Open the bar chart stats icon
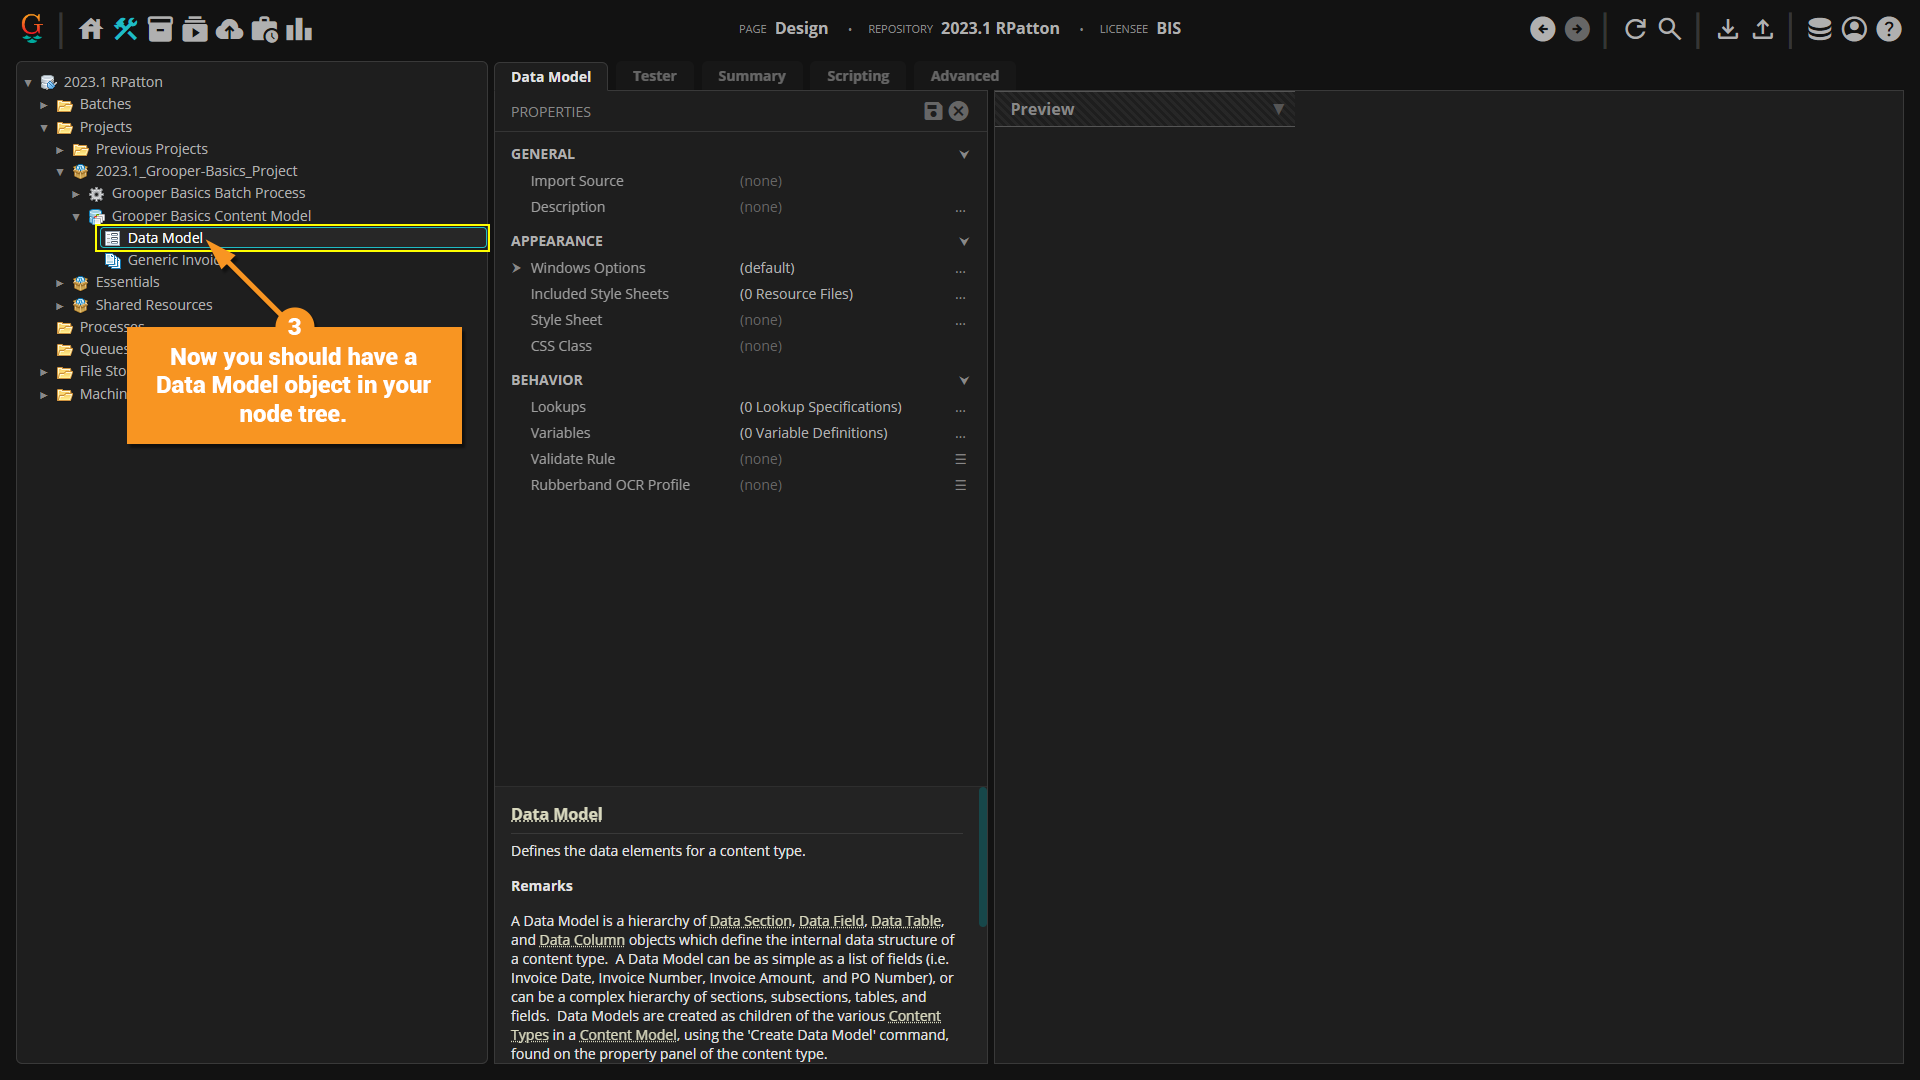The width and height of the screenshot is (1920, 1080). coord(299,29)
